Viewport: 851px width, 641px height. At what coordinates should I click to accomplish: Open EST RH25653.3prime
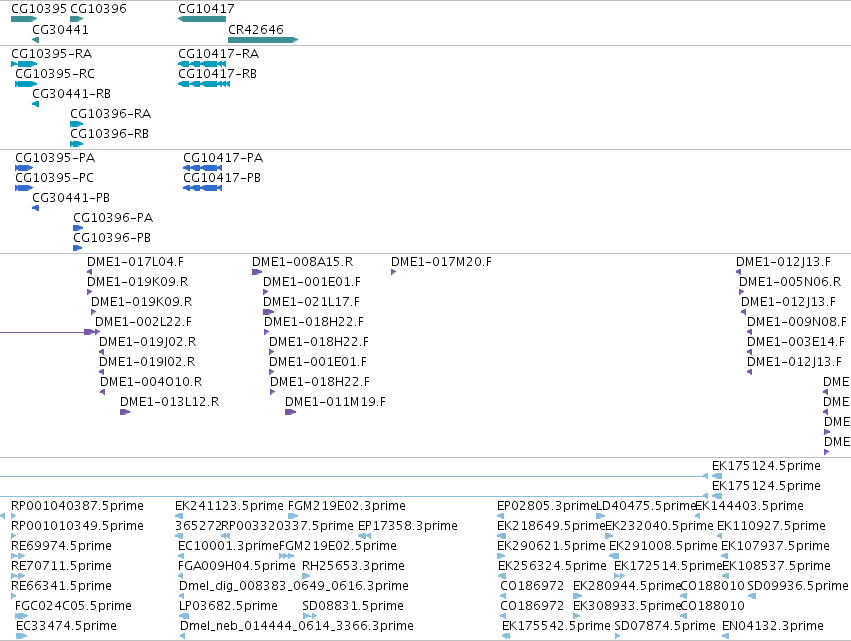coord(353,566)
